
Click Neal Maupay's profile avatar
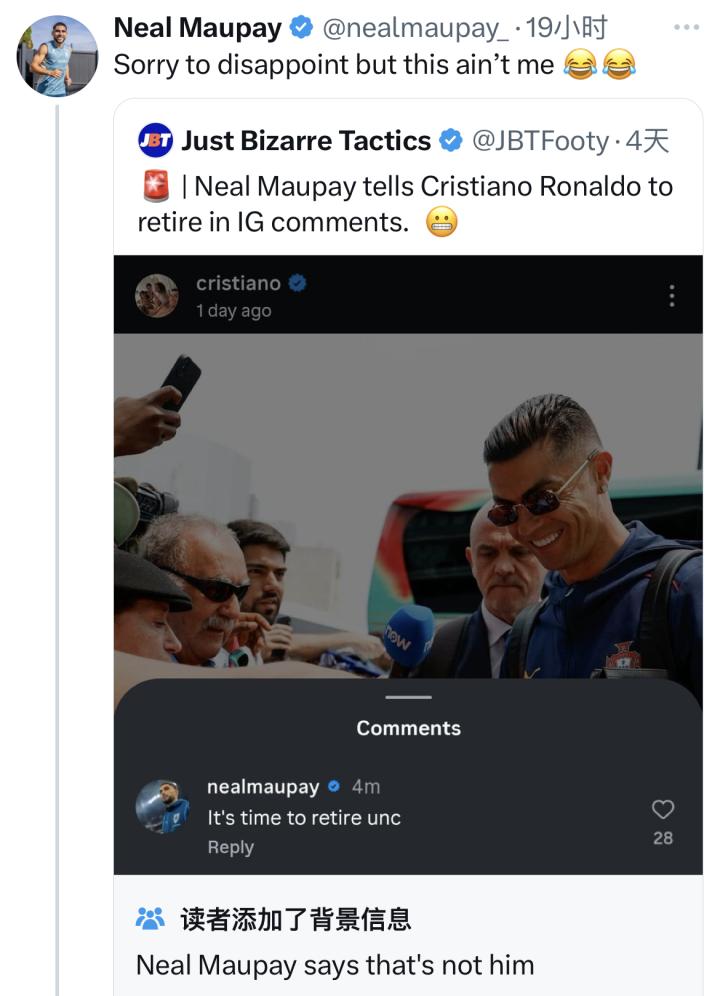click(x=58, y=56)
